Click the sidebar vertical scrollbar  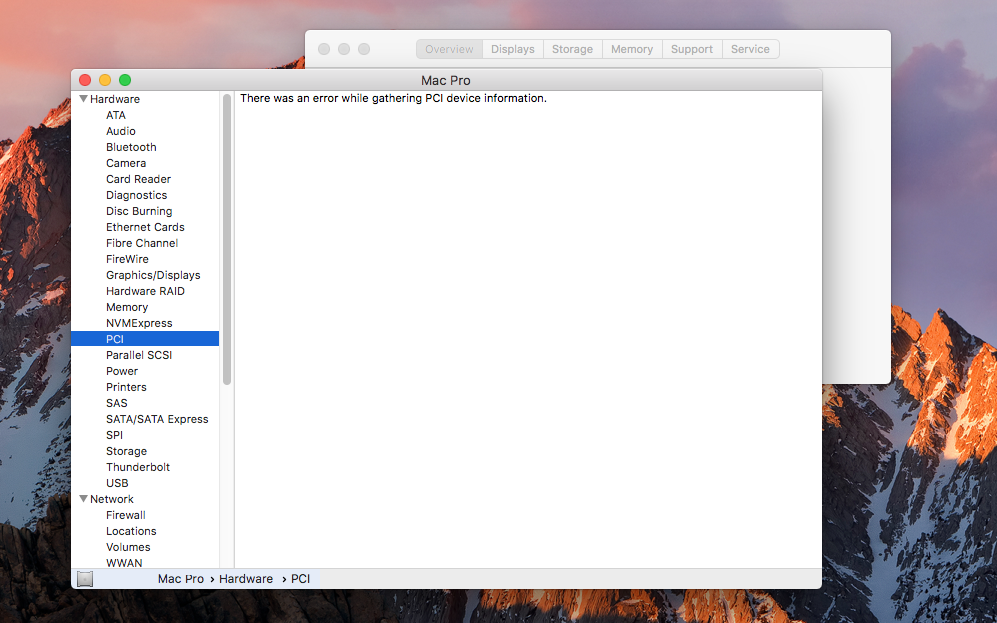[227, 240]
